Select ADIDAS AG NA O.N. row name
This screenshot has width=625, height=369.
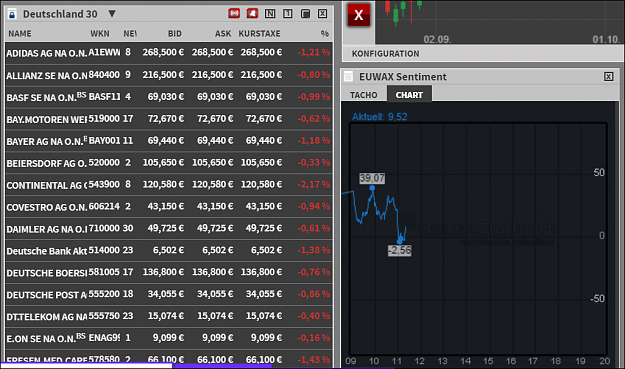point(47,53)
